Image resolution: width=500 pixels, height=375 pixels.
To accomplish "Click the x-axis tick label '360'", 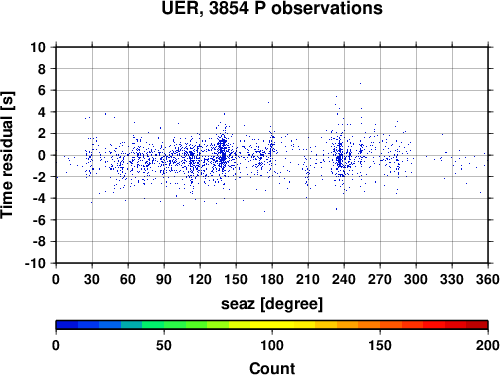I will coord(488,279).
